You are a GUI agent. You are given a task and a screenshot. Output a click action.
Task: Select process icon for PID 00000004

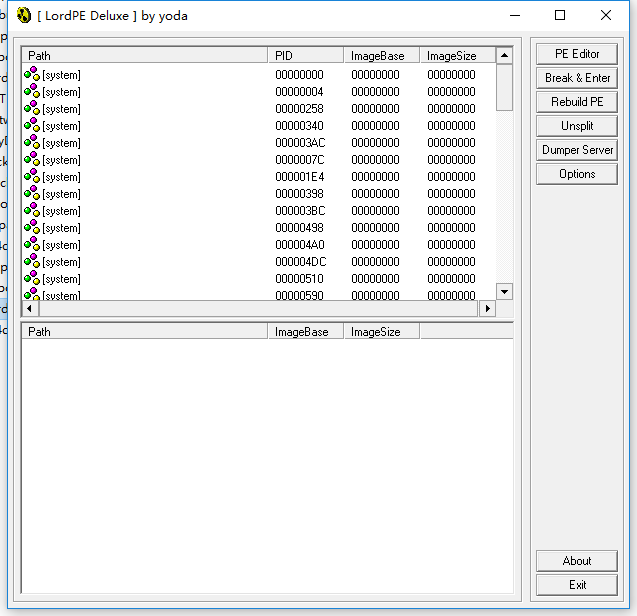(x=32, y=91)
